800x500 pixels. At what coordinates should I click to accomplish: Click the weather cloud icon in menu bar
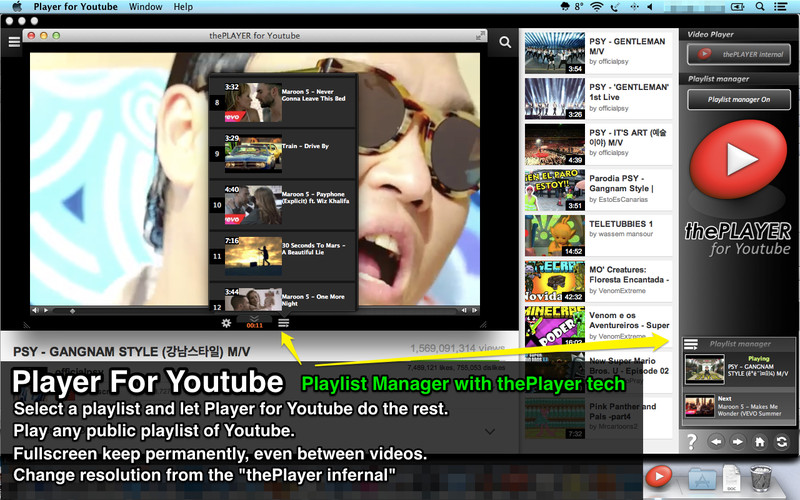[x=565, y=7]
